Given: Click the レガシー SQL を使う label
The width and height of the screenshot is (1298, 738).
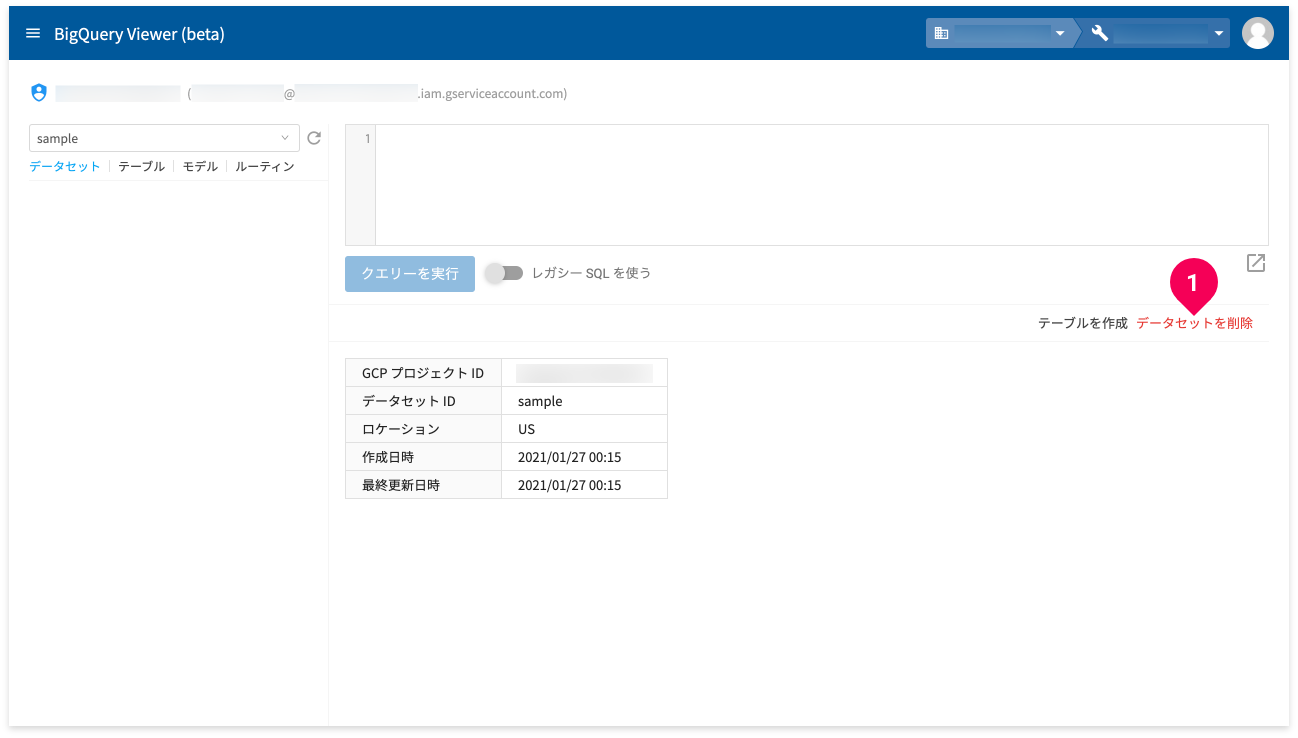Looking at the screenshot, I should 591,273.
